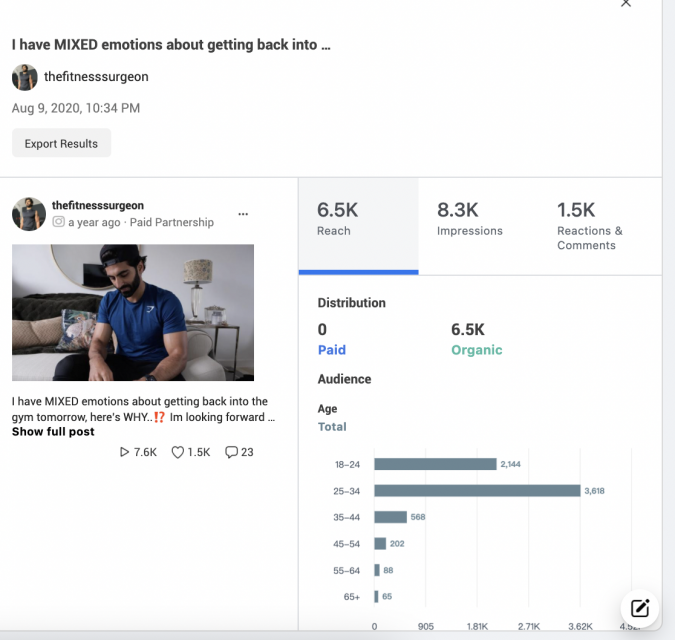The height and width of the screenshot is (640, 675).
Task: Click the 25–34 age bar
Action: point(477,490)
